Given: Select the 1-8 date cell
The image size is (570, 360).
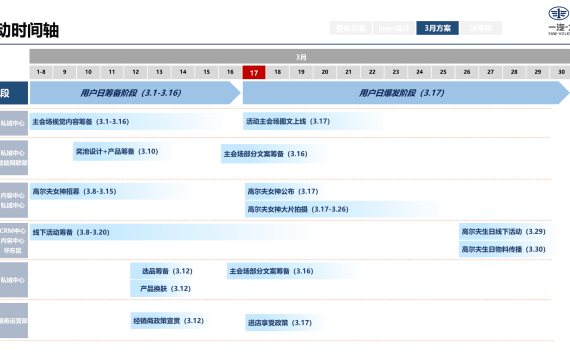Looking at the screenshot, I should [x=41, y=72].
